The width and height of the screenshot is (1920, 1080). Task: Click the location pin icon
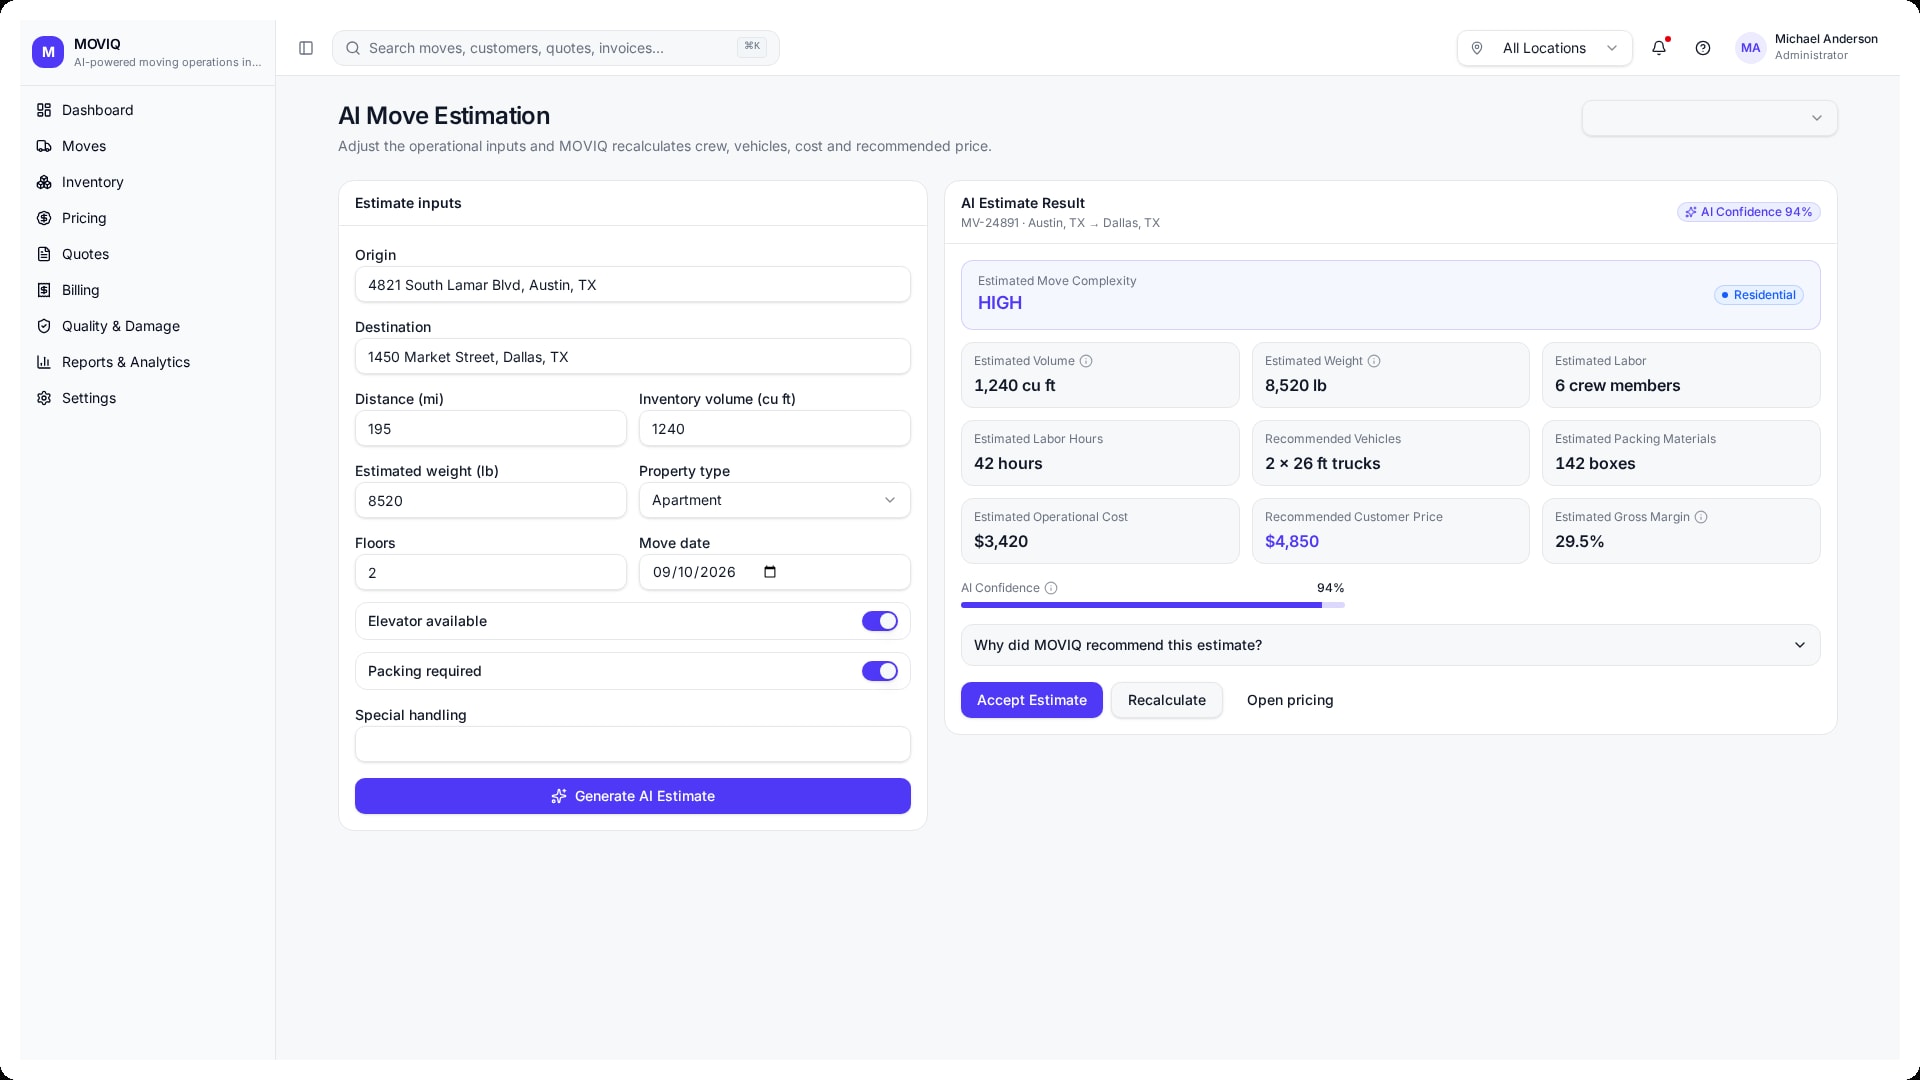[1477, 48]
